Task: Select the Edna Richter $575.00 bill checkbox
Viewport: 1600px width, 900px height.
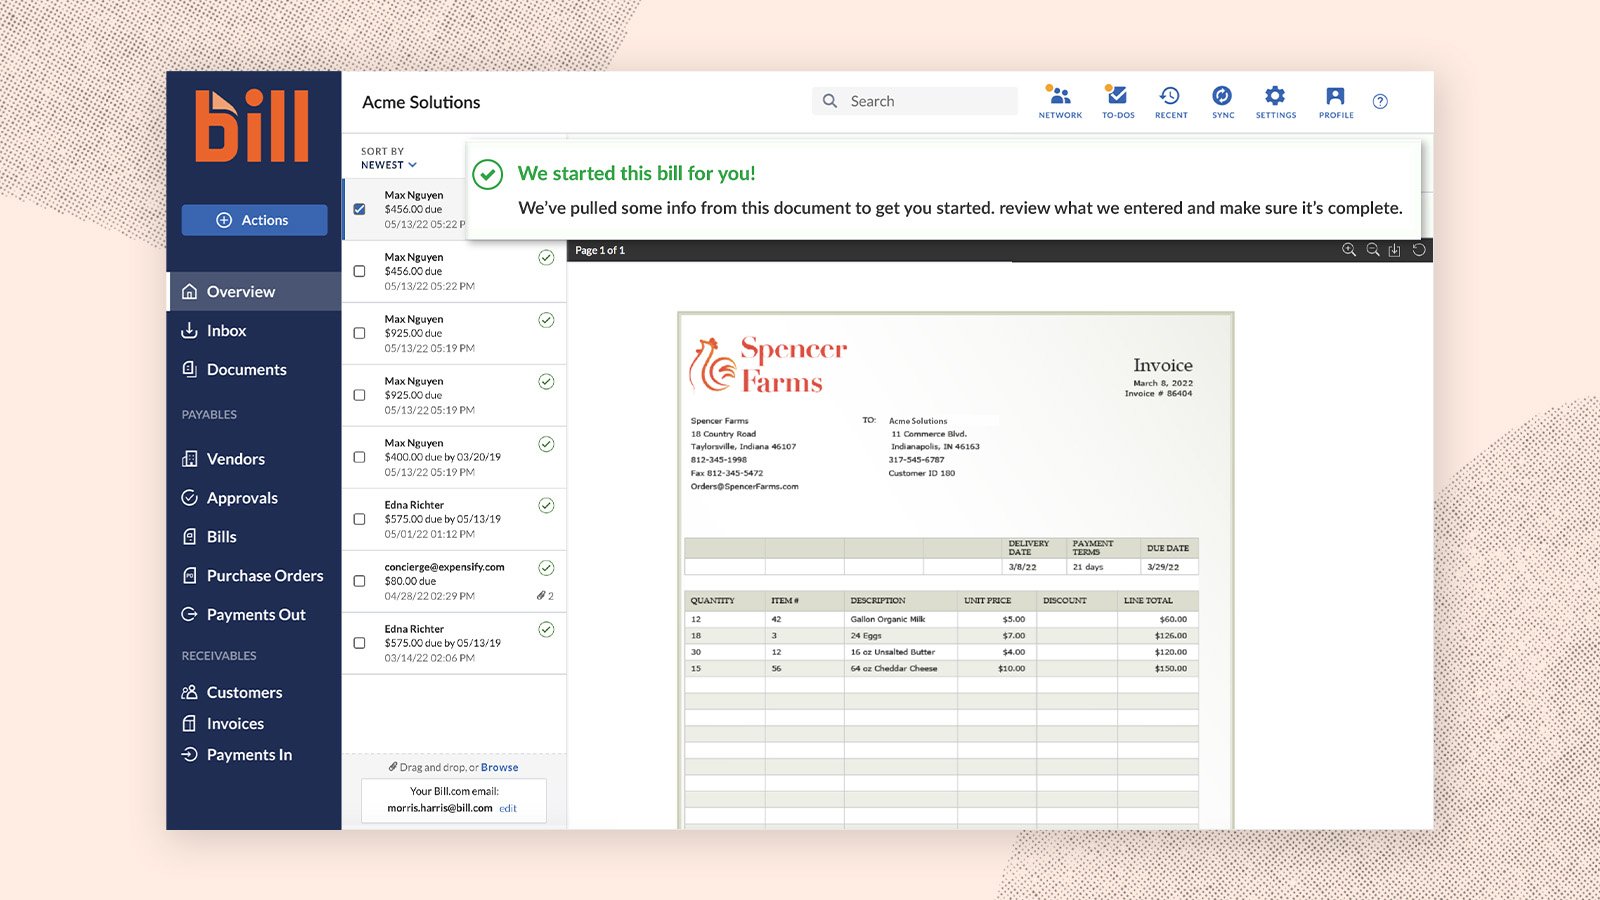Action: (359, 518)
